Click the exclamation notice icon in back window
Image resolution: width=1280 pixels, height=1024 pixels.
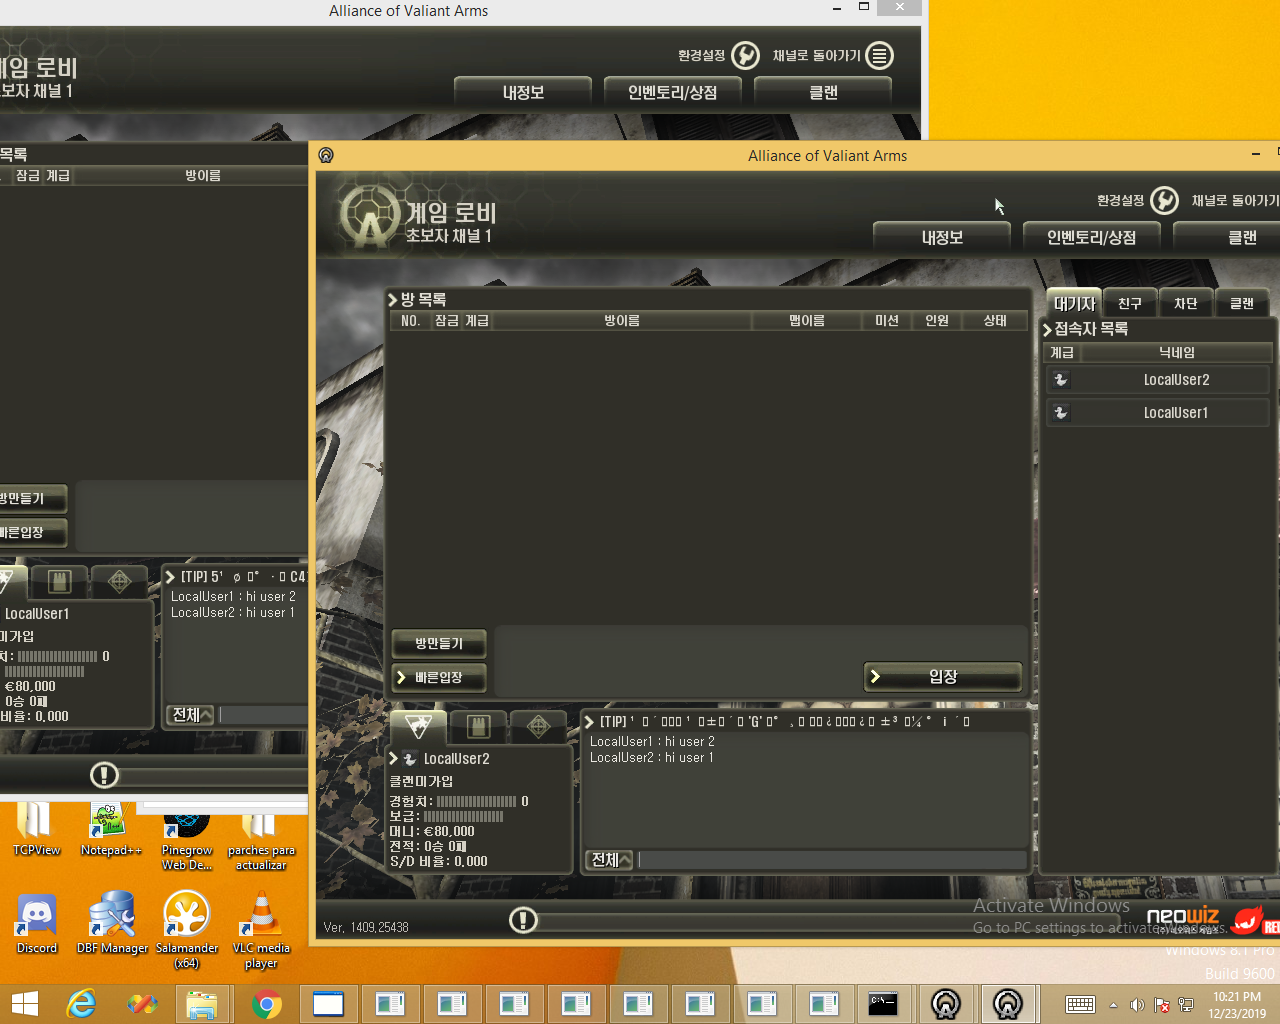104,775
